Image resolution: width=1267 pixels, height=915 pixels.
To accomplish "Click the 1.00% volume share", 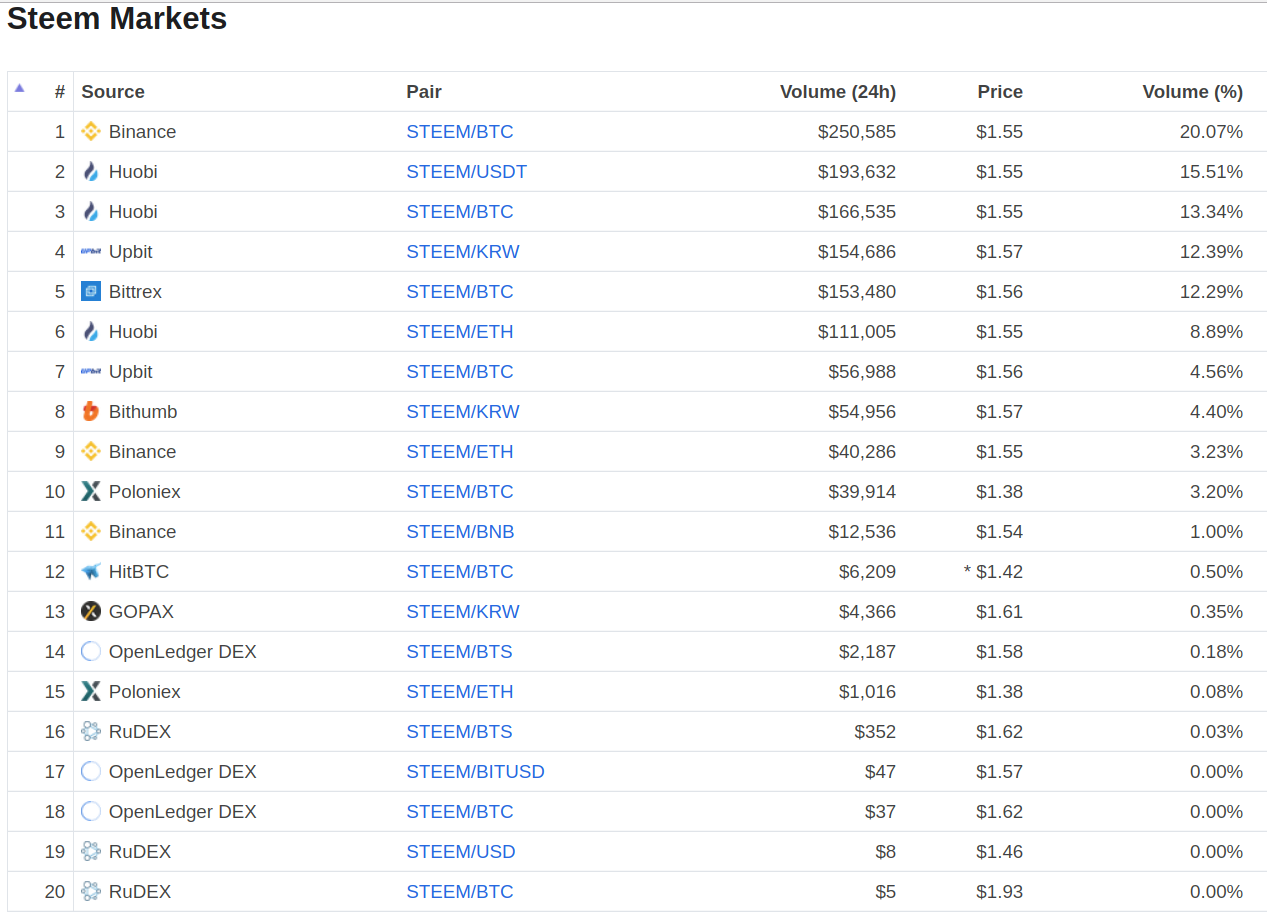I will (1216, 531).
